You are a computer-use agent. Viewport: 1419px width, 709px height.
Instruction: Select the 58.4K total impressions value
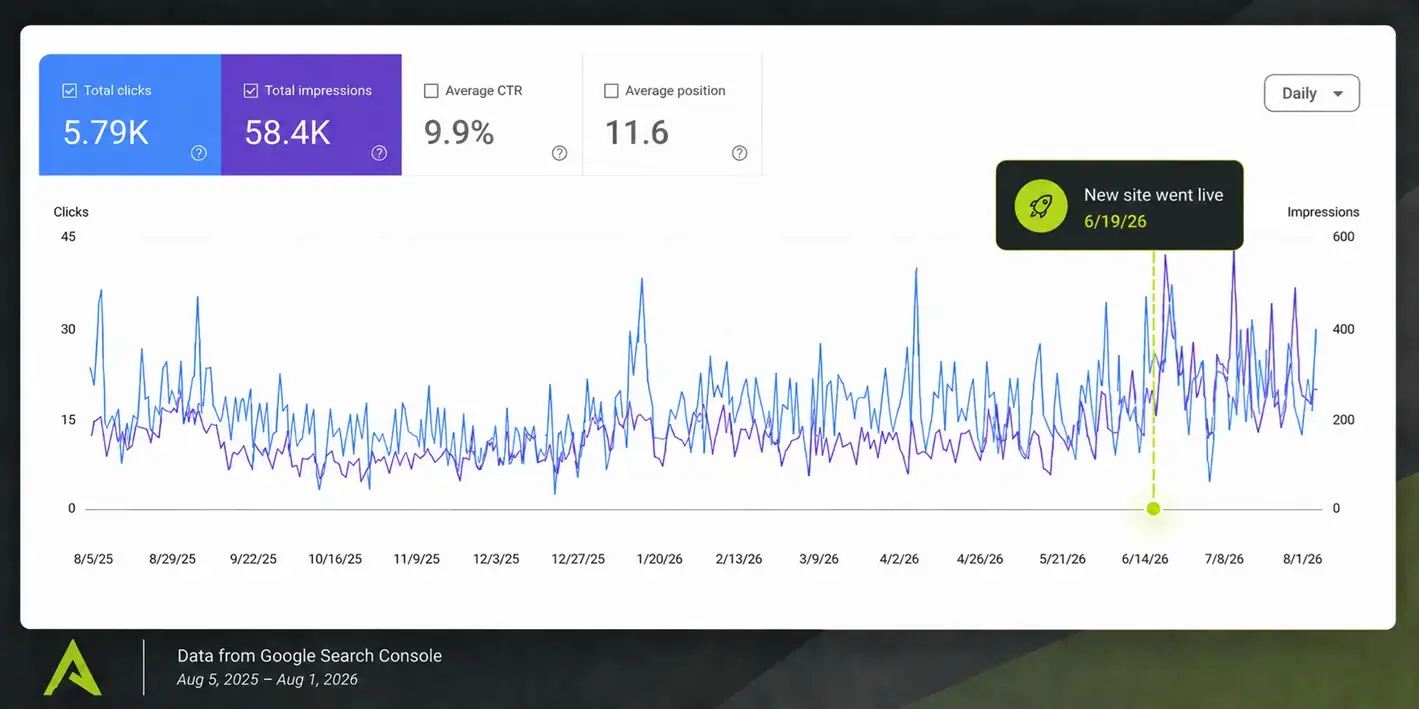[287, 132]
